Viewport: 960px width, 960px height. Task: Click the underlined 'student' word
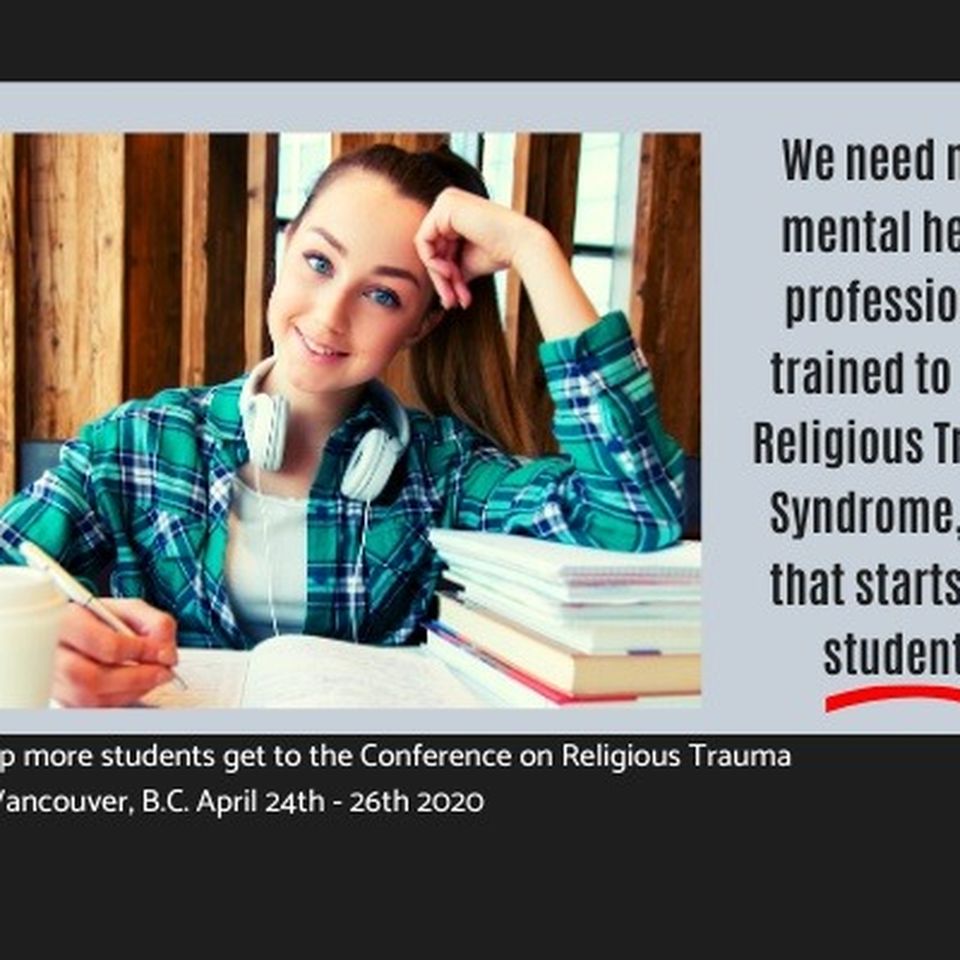(x=891, y=655)
